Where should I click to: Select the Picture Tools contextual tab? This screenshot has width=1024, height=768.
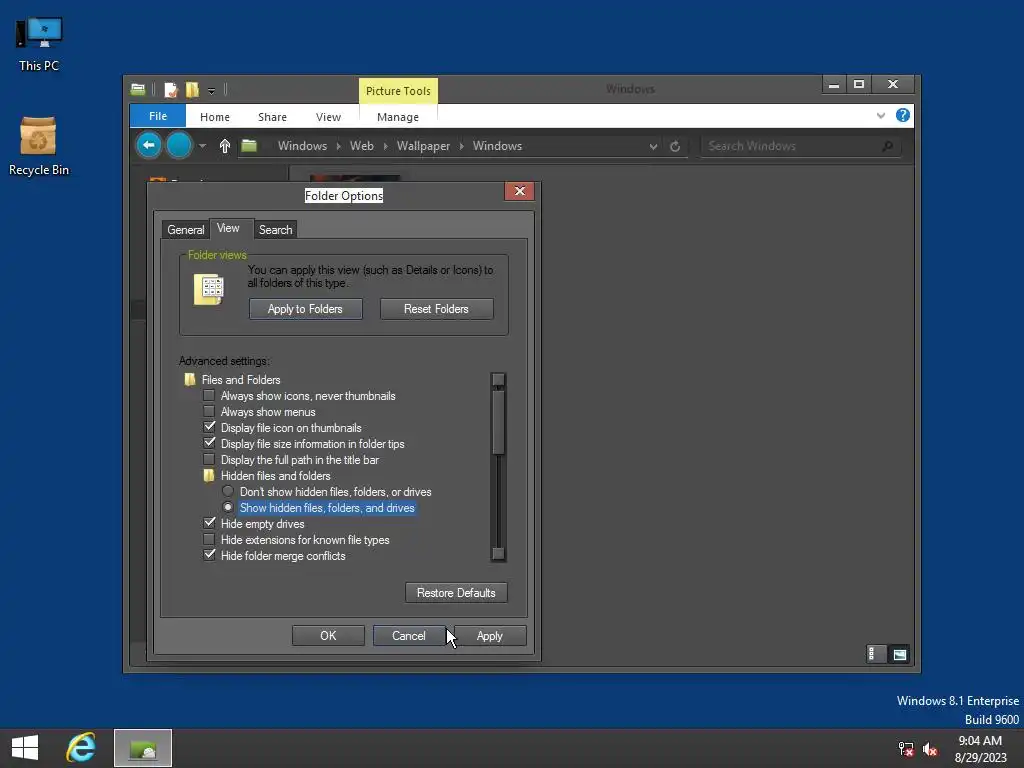(398, 91)
